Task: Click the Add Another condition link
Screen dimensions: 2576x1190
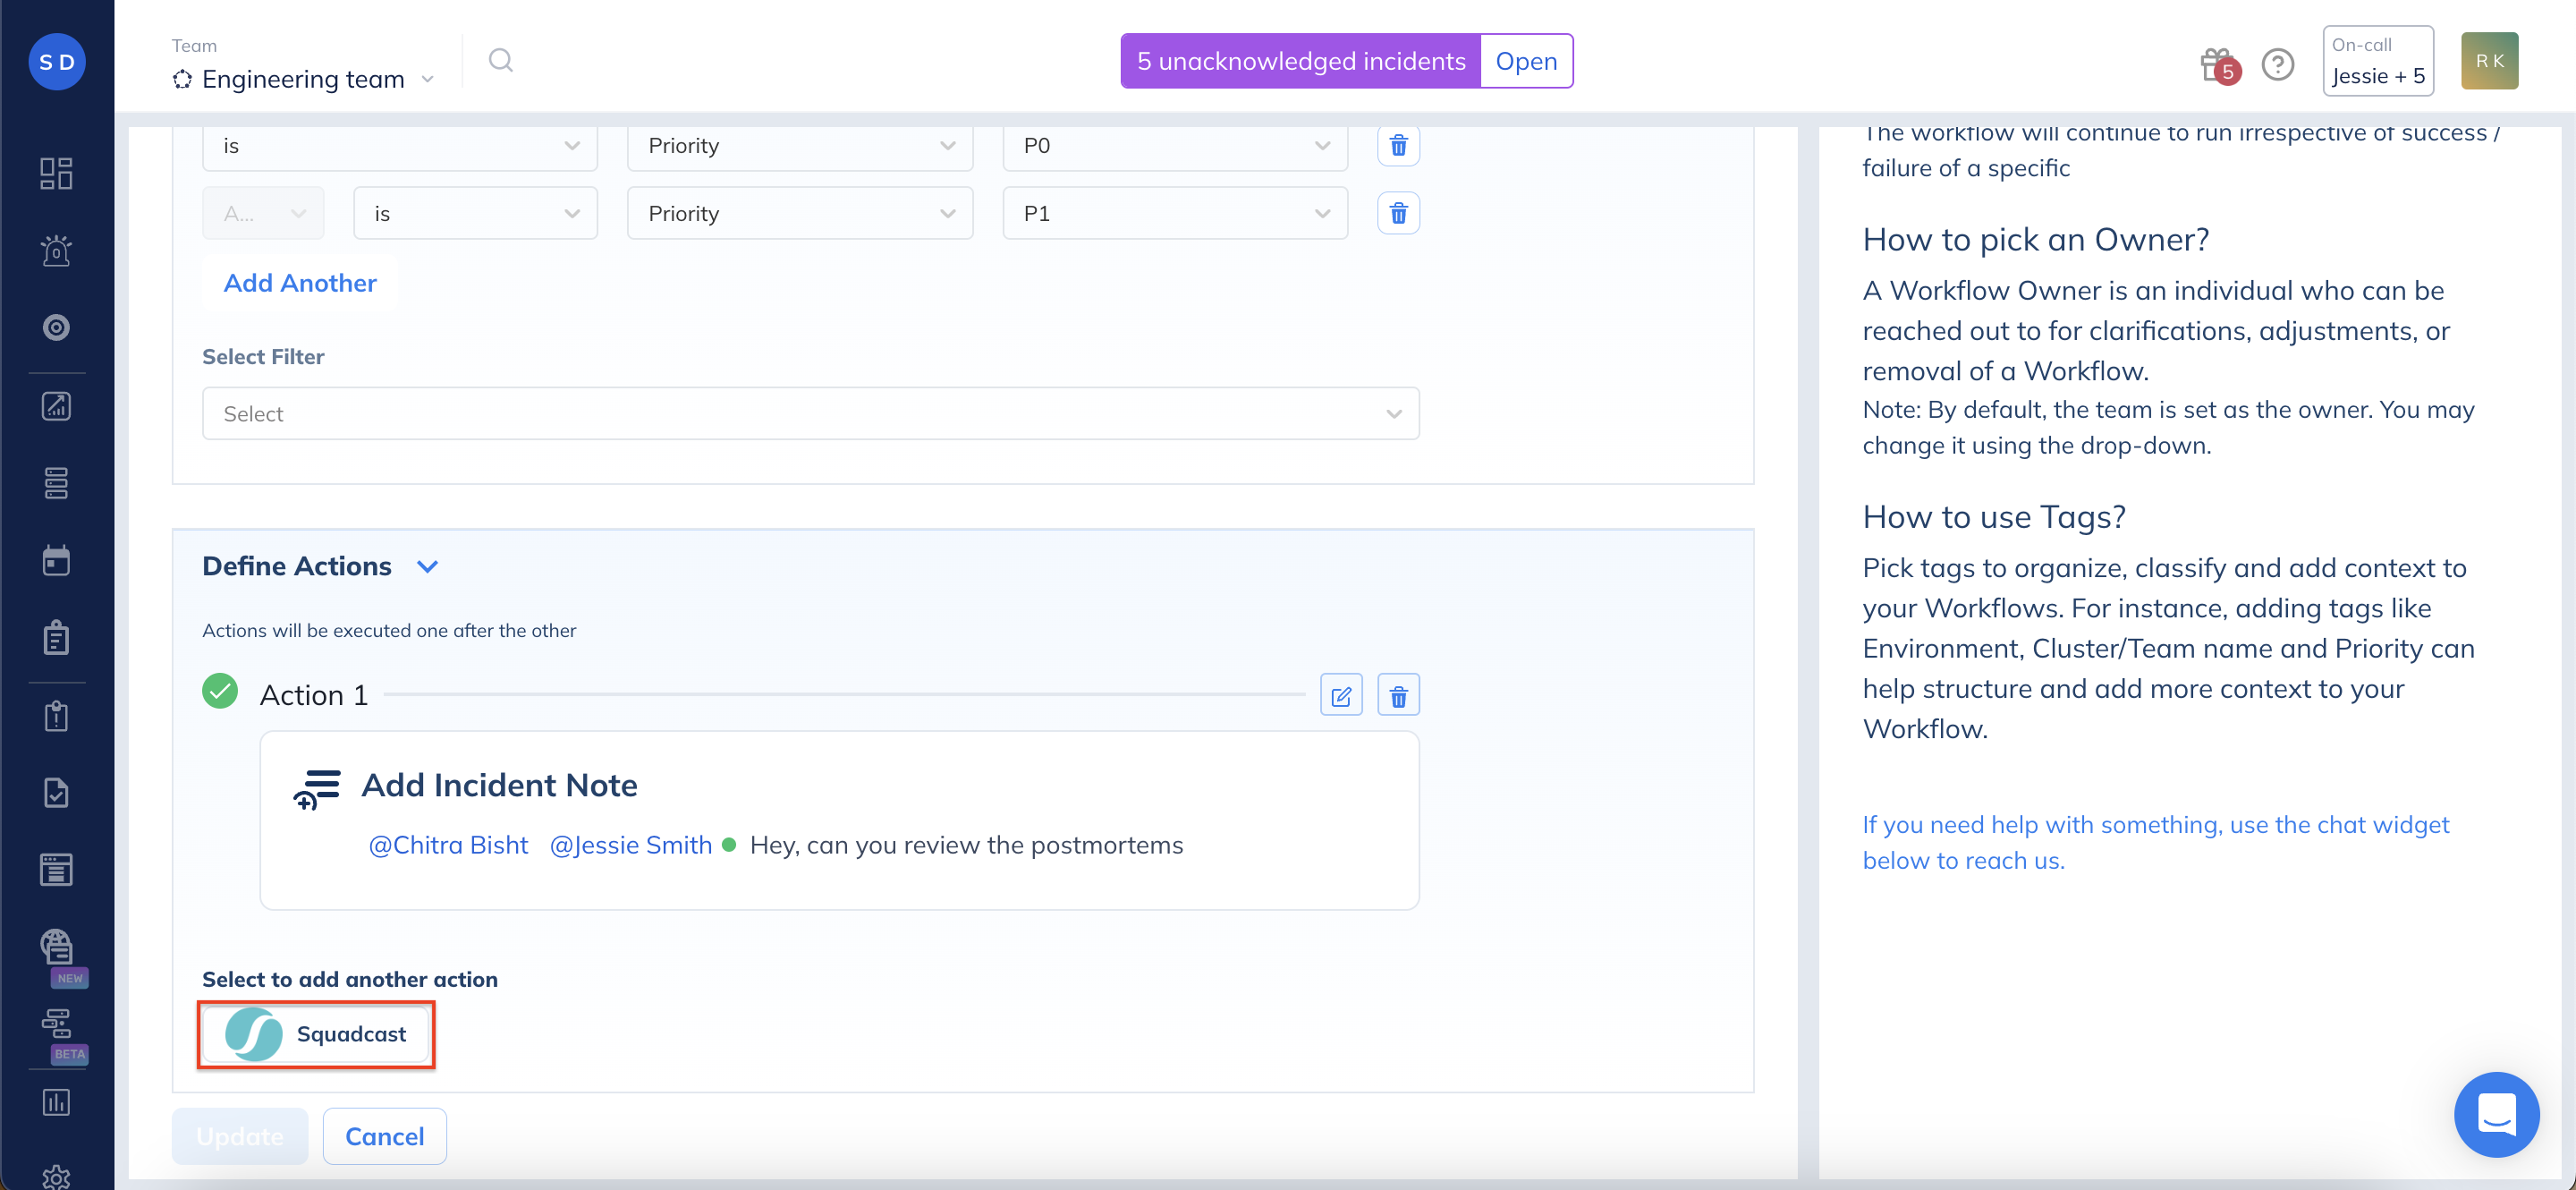Action: click(x=300, y=283)
